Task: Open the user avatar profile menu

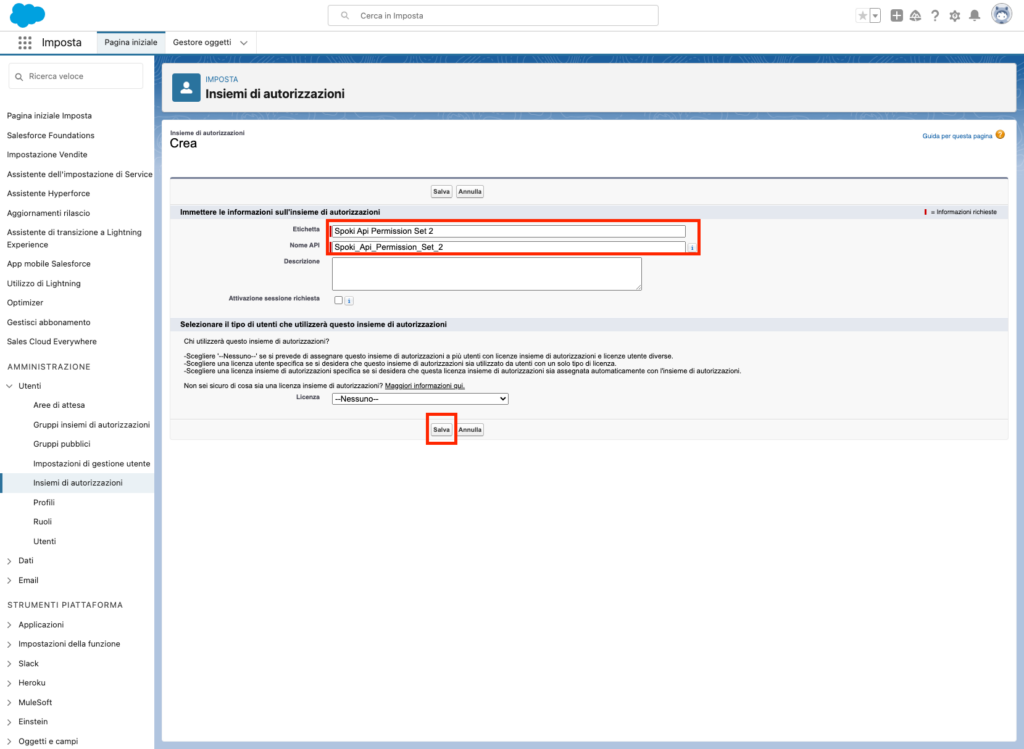Action: [x=1000, y=15]
